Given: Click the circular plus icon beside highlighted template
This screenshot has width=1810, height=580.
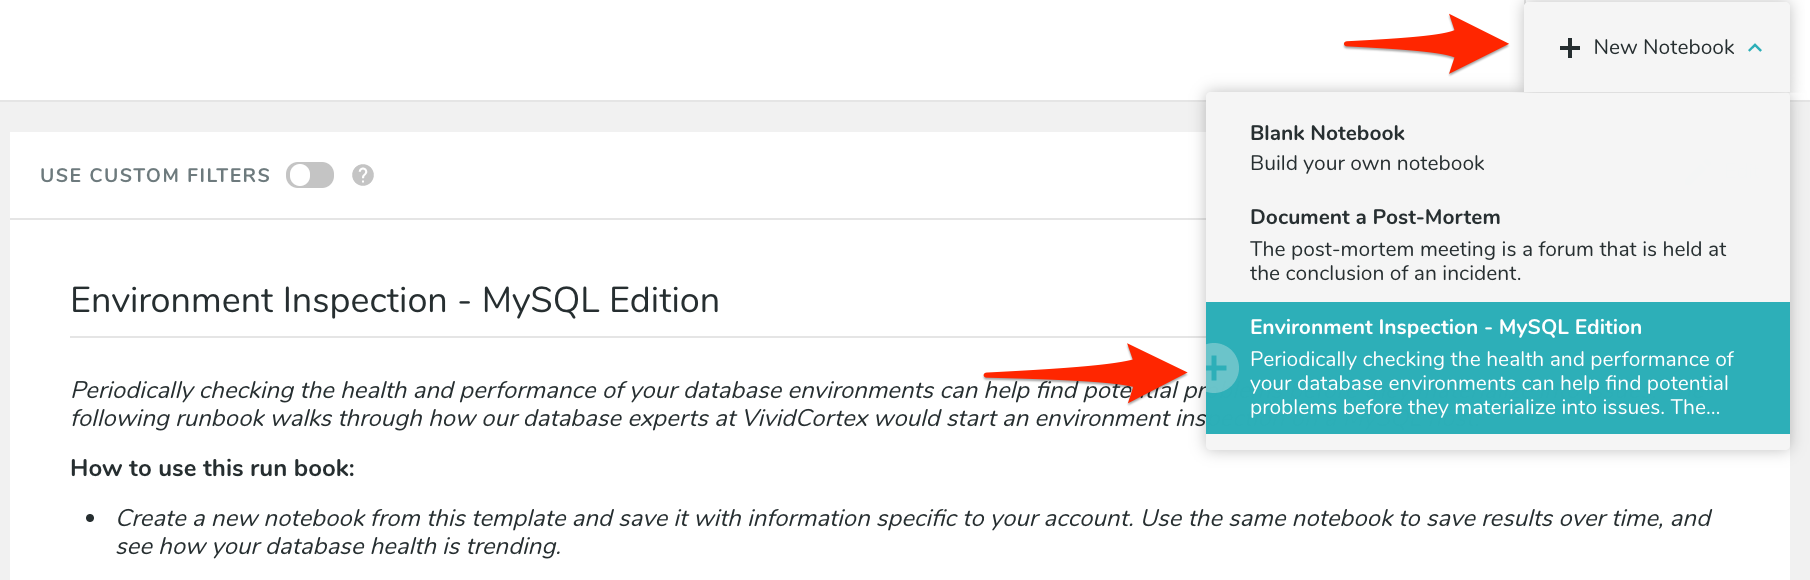Looking at the screenshot, I should point(1217,368).
